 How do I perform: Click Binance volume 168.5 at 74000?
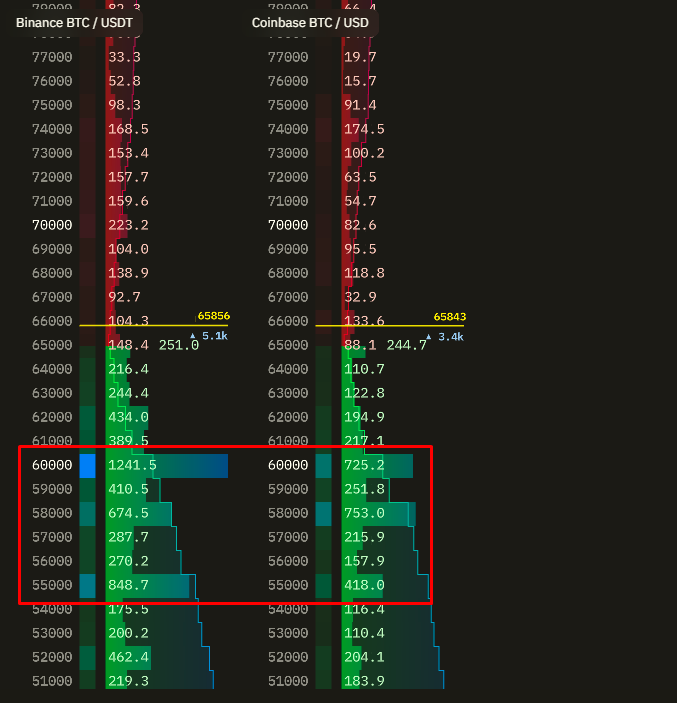coord(128,129)
